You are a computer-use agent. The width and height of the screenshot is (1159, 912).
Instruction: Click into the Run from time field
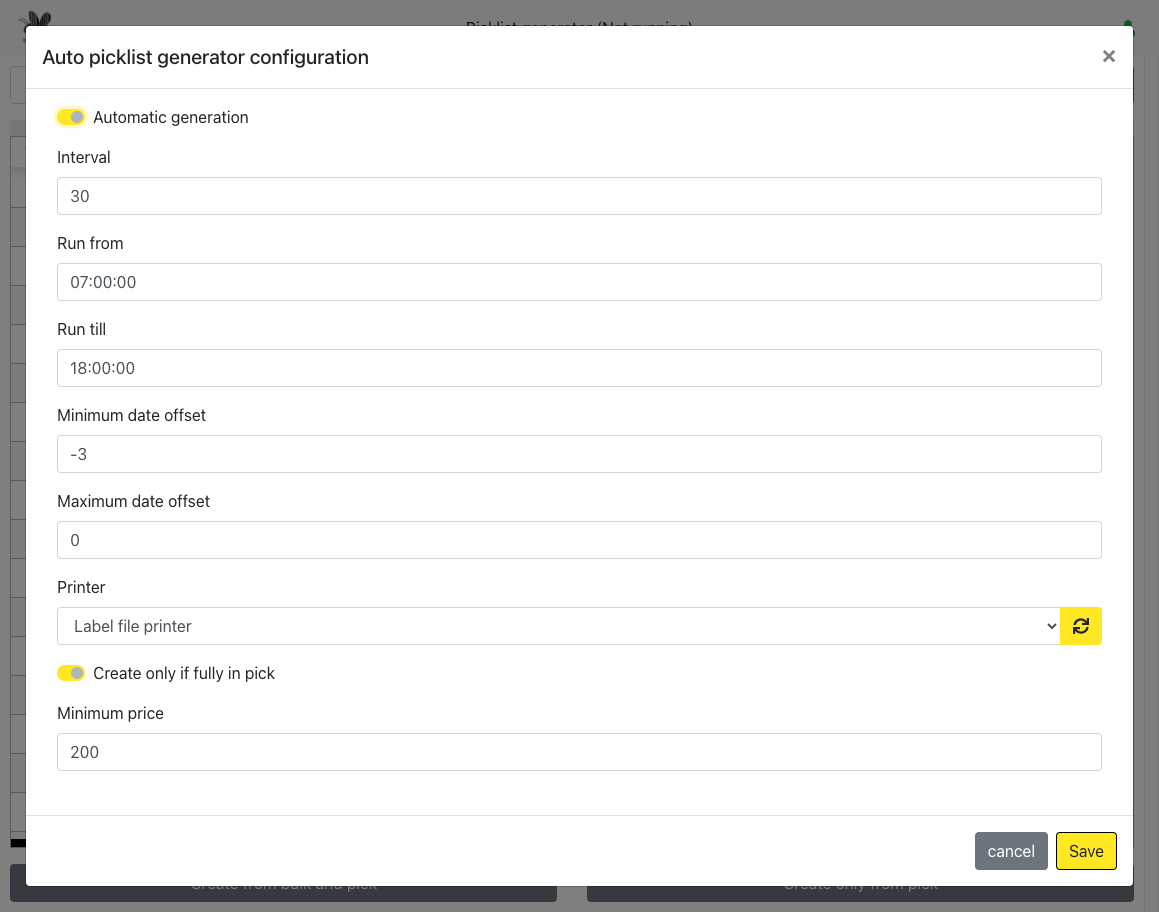point(579,282)
